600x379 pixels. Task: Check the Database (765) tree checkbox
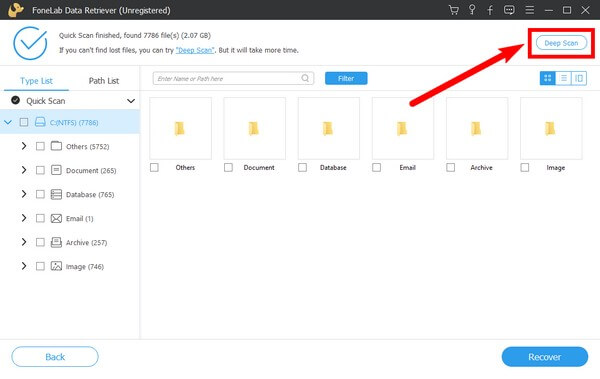[40, 194]
